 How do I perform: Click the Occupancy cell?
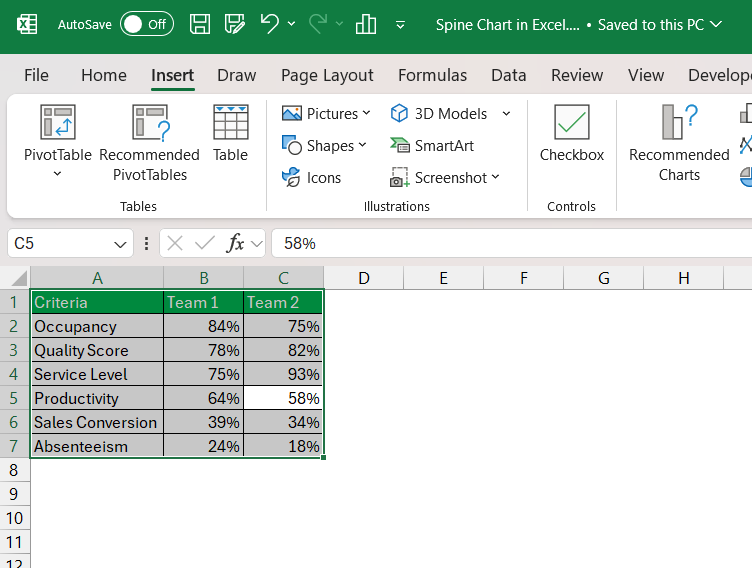pyautogui.click(x=97, y=326)
